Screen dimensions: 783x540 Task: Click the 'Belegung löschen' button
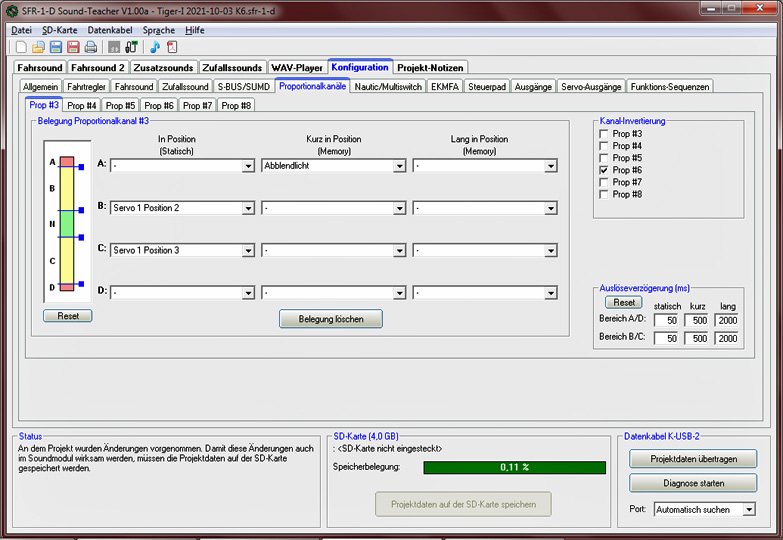pyautogui.click(x=331, y=319)
